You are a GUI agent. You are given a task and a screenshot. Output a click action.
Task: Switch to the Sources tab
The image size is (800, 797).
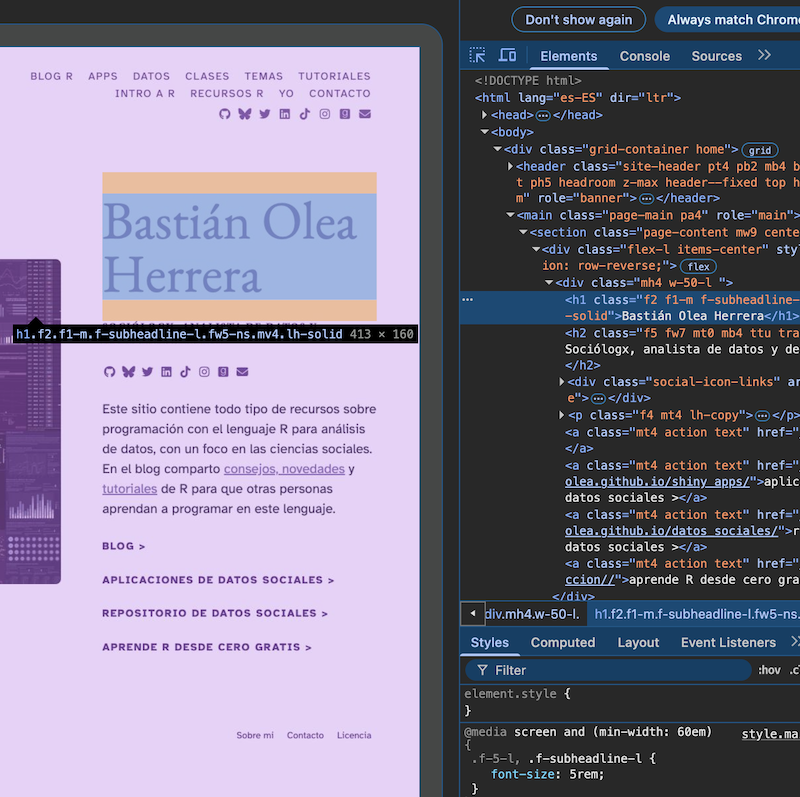click(716, 56)
